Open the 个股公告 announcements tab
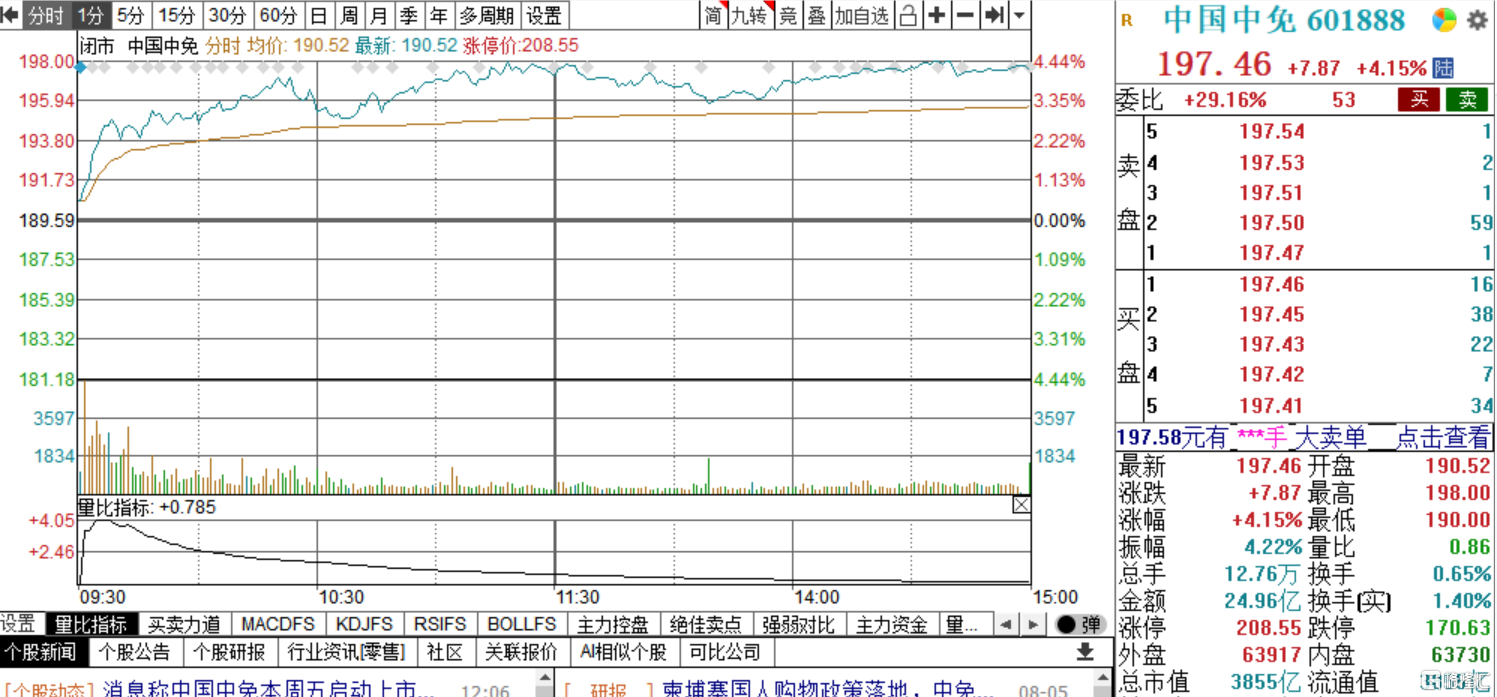Viewport: 1497px width, 697px height. 135,652
